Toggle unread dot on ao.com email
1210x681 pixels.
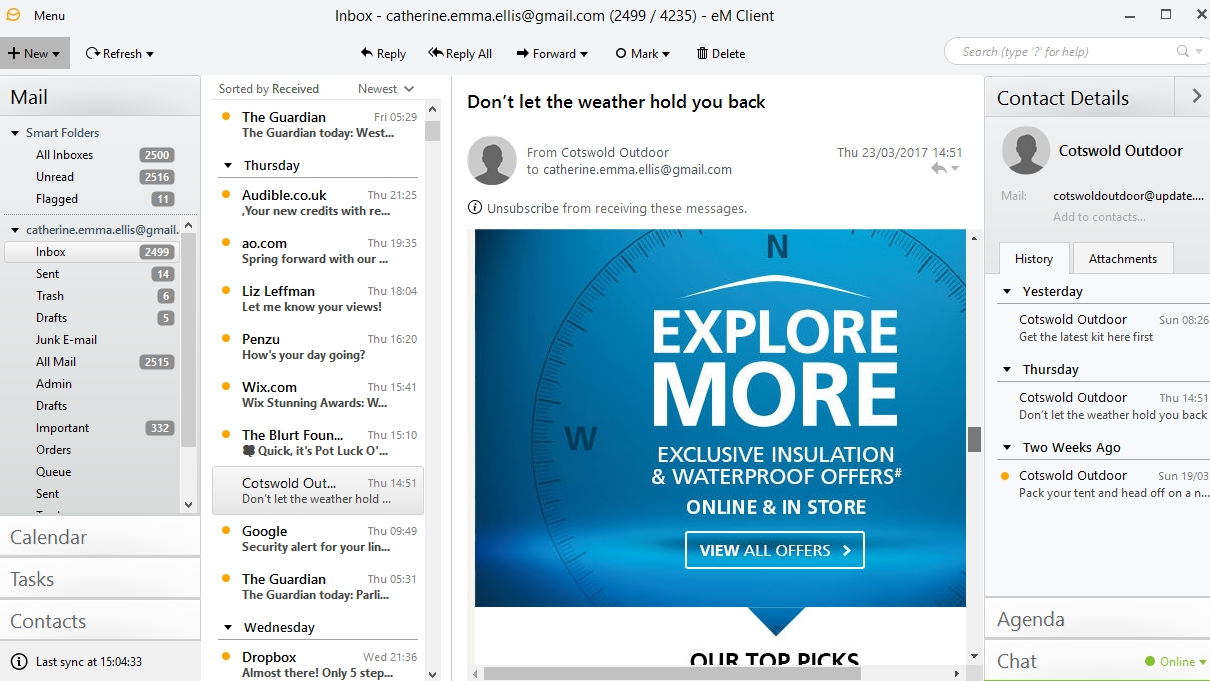pos(227,243)
